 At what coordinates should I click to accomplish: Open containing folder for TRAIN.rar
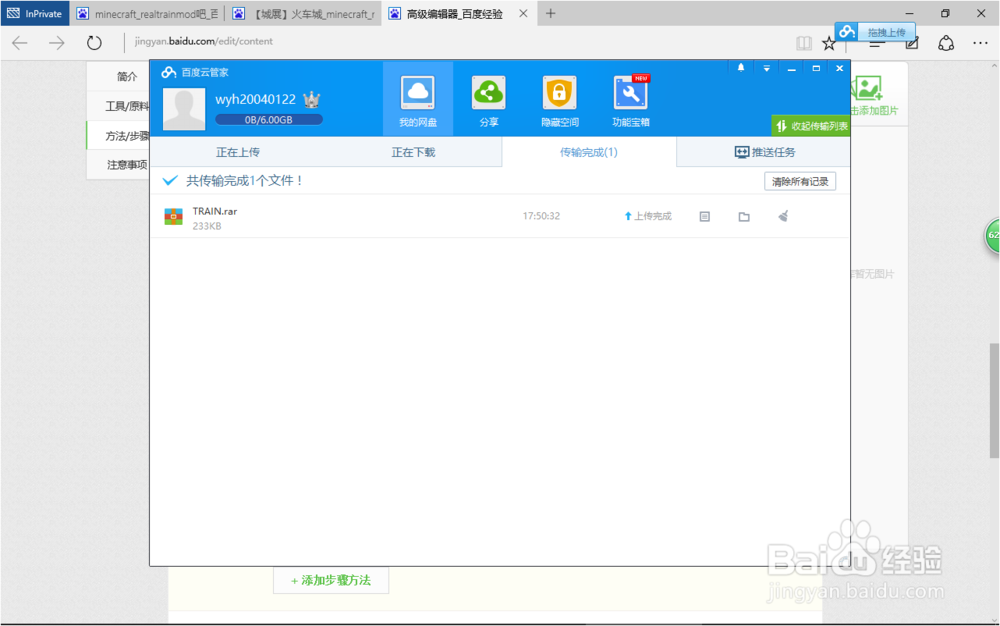pos(744,217)
